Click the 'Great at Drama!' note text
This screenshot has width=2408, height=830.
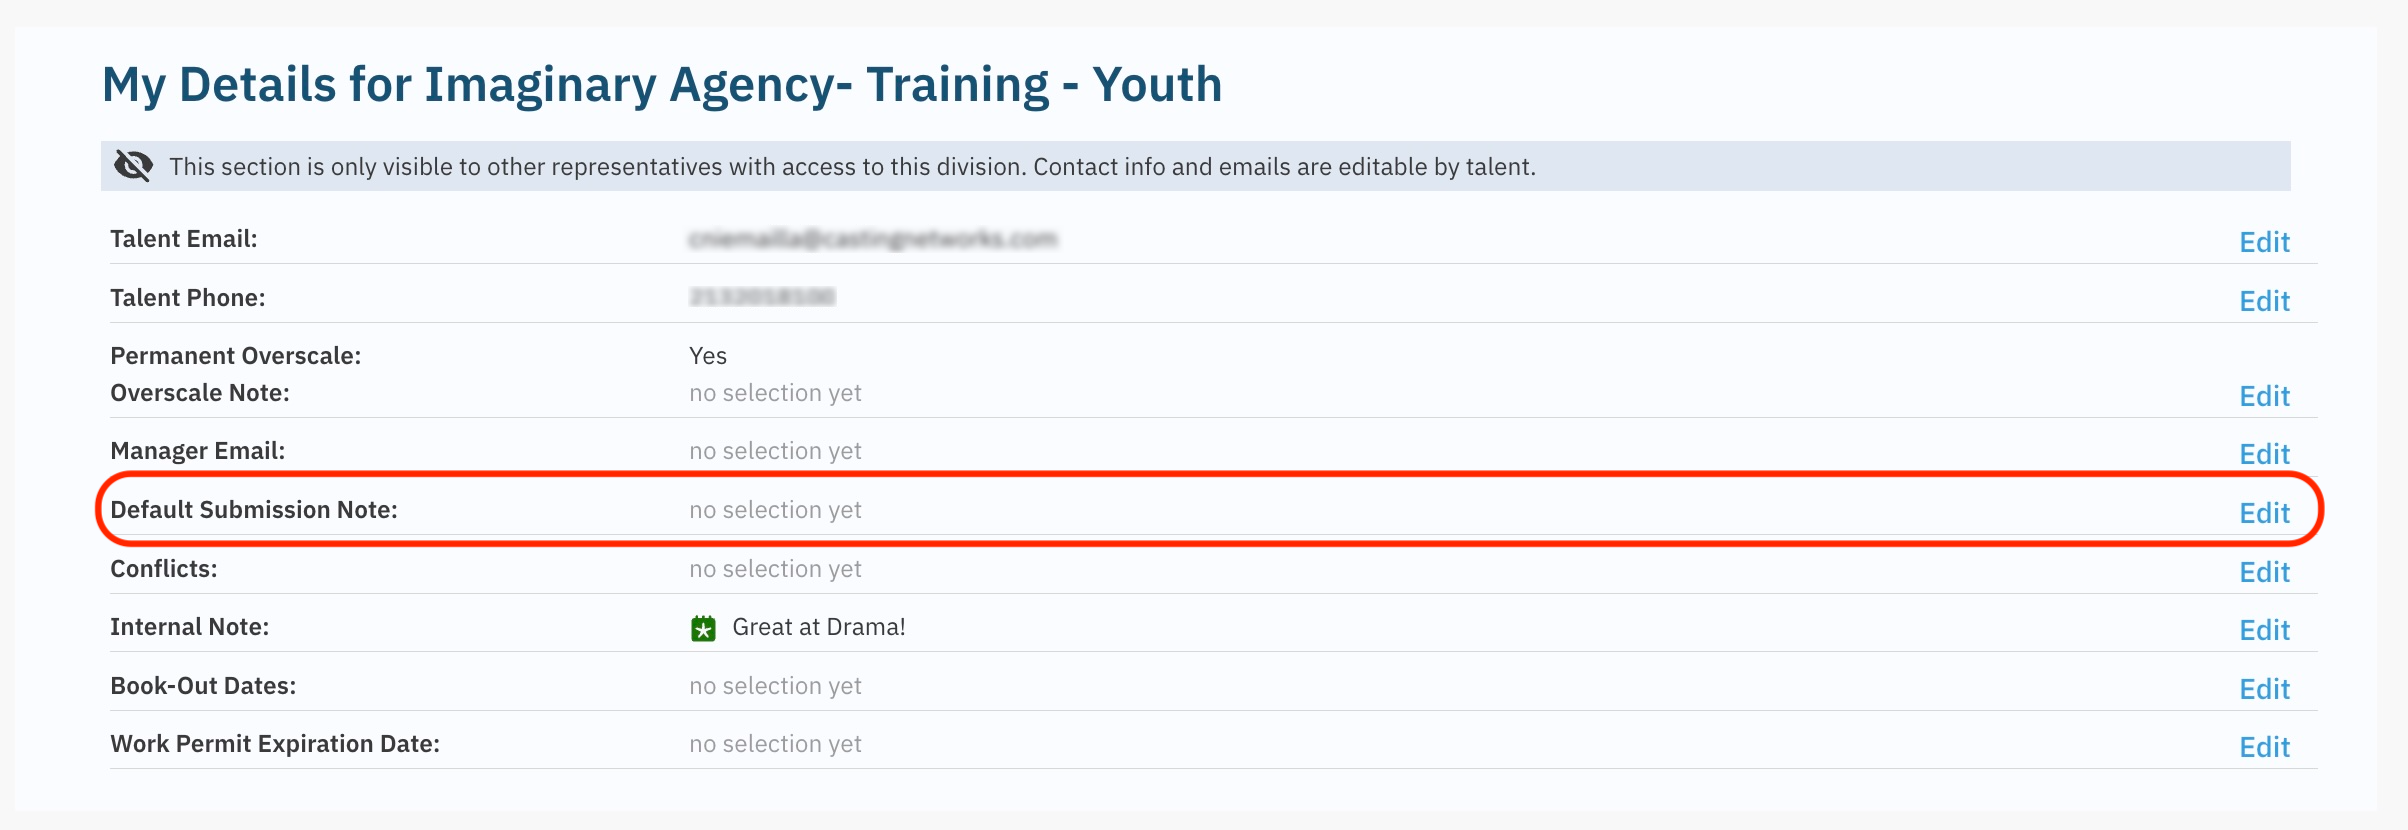[818, 627]
